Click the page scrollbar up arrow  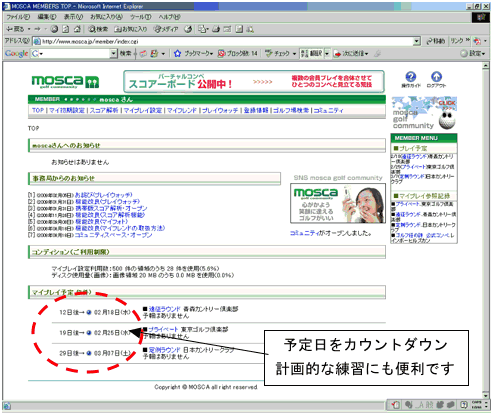click(486, 66)
